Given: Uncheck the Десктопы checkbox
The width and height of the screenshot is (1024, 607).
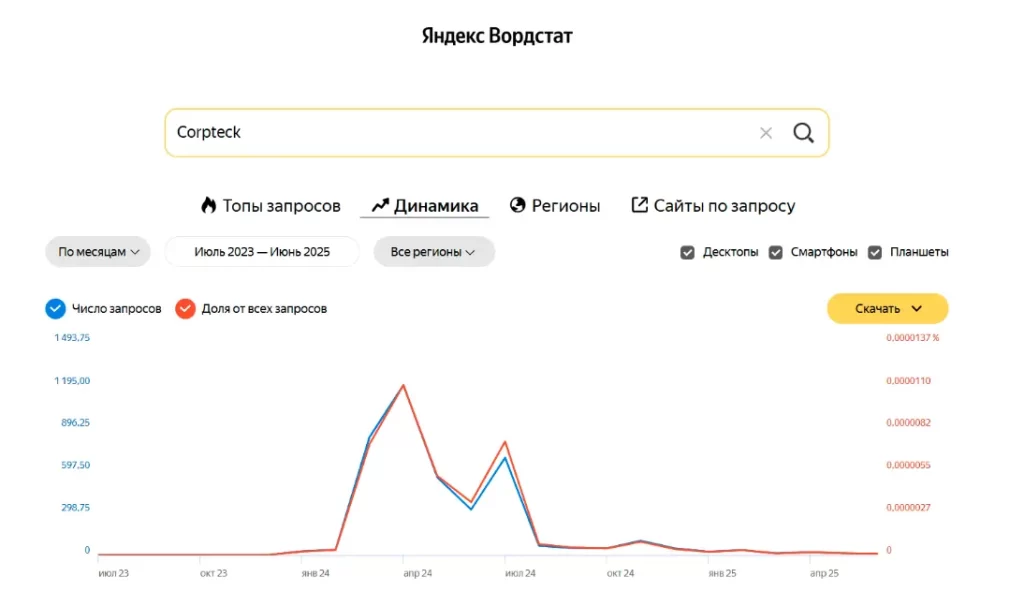Looking at the screenshot, I should (687, 252).
